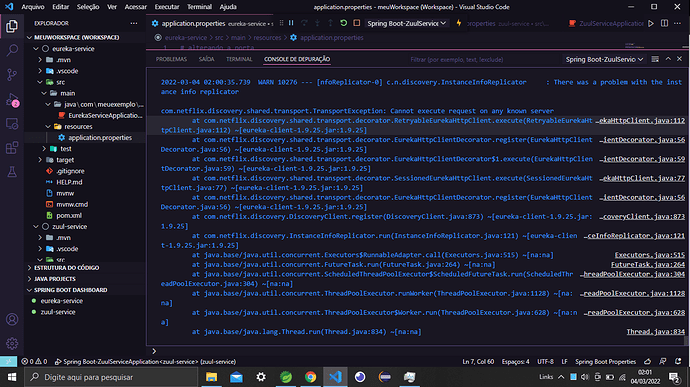Screen dimensions: 690x387
Task: Switch to the SAÍDA tab
Action: (206, 59)
